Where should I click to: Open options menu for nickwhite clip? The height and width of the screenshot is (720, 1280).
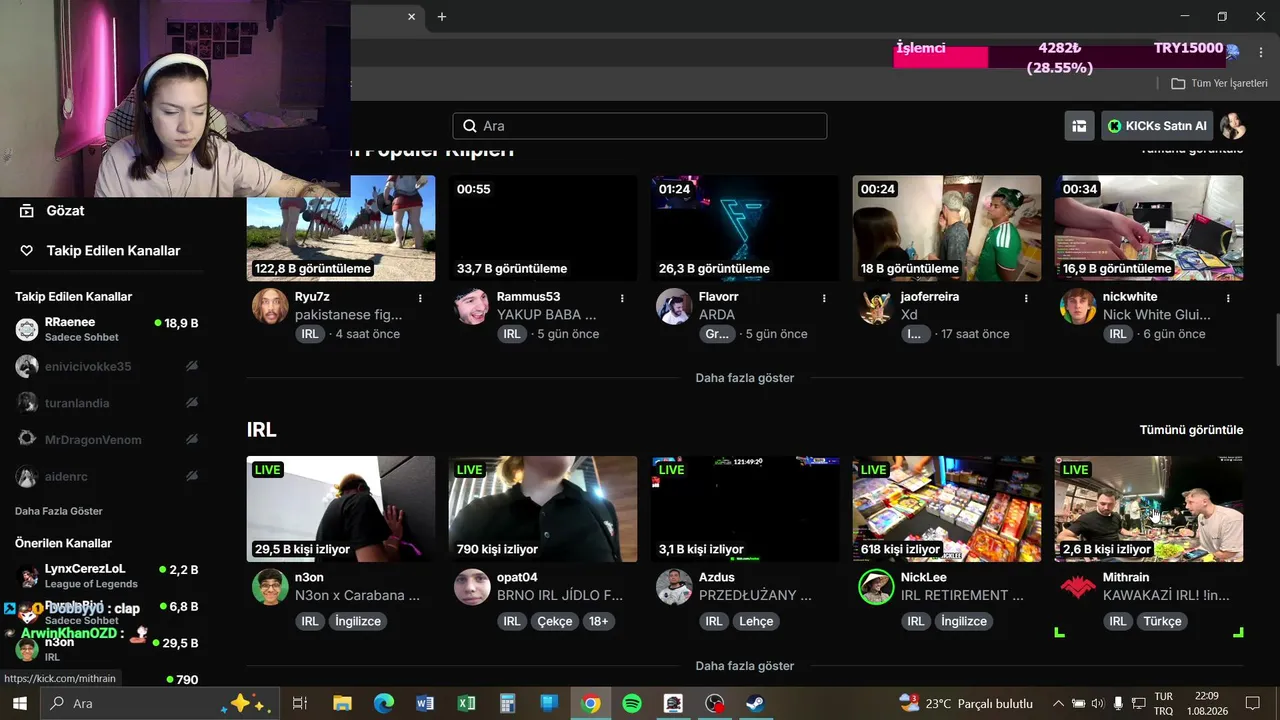(x=1228, y=298)
